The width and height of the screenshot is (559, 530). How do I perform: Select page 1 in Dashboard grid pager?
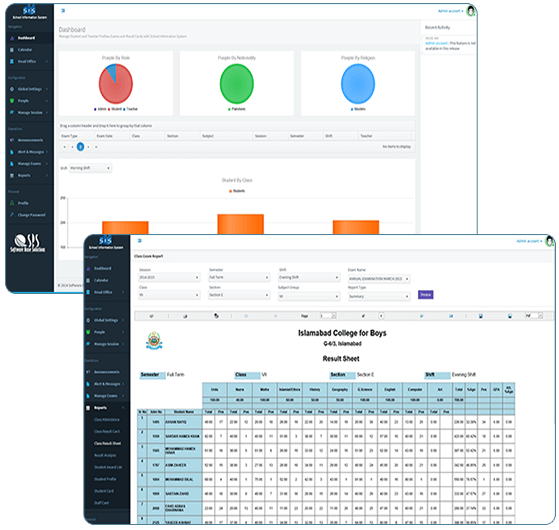81,146
